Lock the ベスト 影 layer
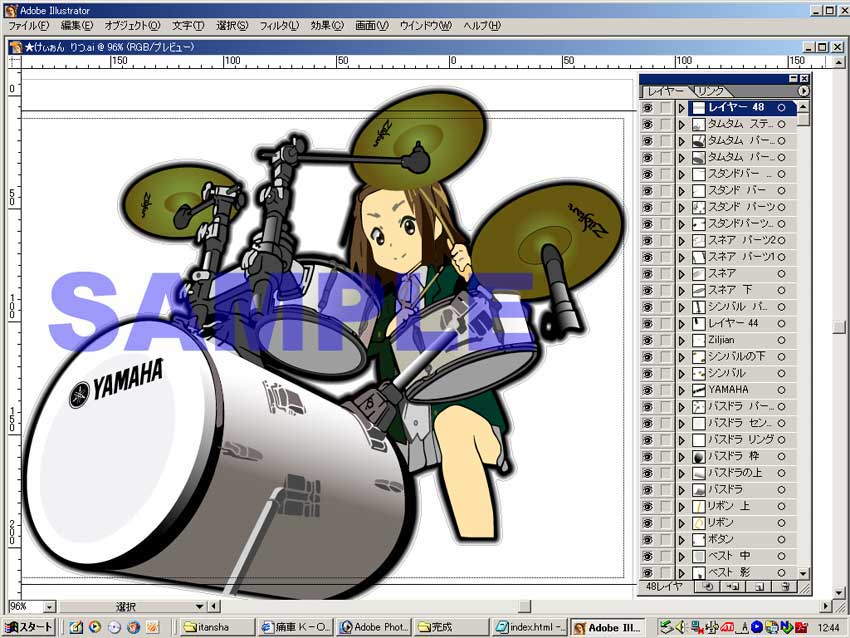Image resolution: width=850 pixels, height=638 pixels. coord(666,572)
